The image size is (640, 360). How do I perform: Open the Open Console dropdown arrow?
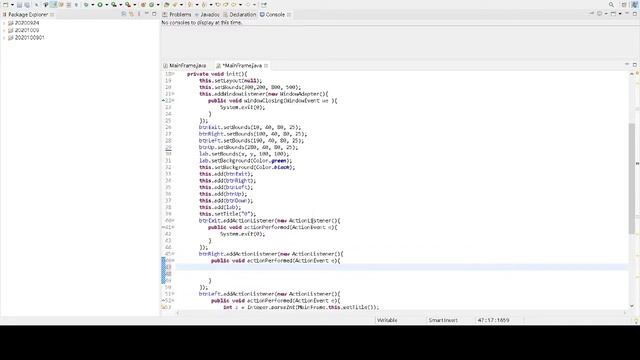(620, 13)
